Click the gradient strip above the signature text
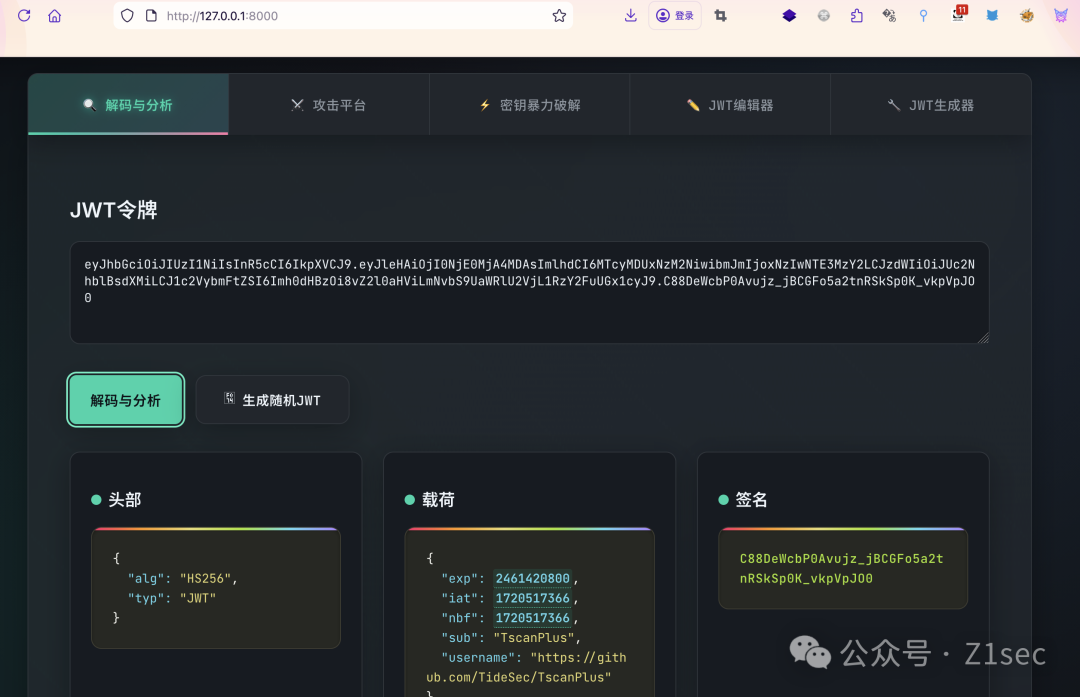Image resolution: width=1080 pixels, height=697 pixels. tap(842, 527)
